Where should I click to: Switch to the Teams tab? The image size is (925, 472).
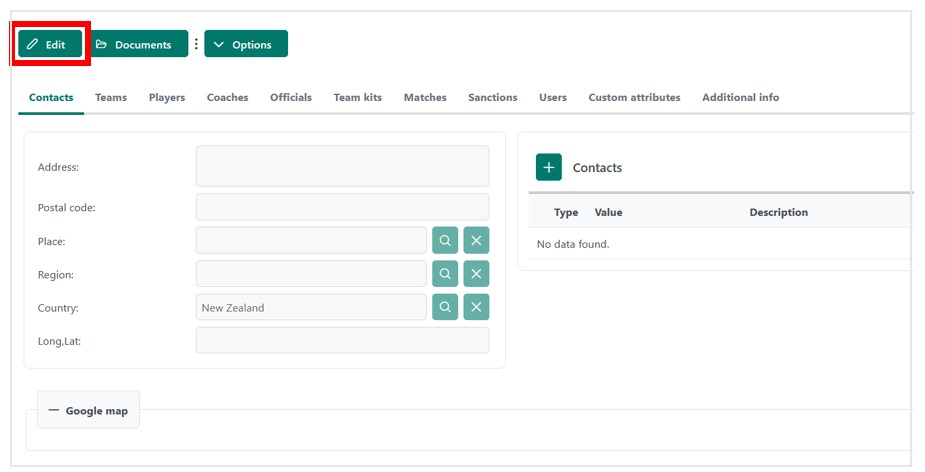(x=111, y=97)
